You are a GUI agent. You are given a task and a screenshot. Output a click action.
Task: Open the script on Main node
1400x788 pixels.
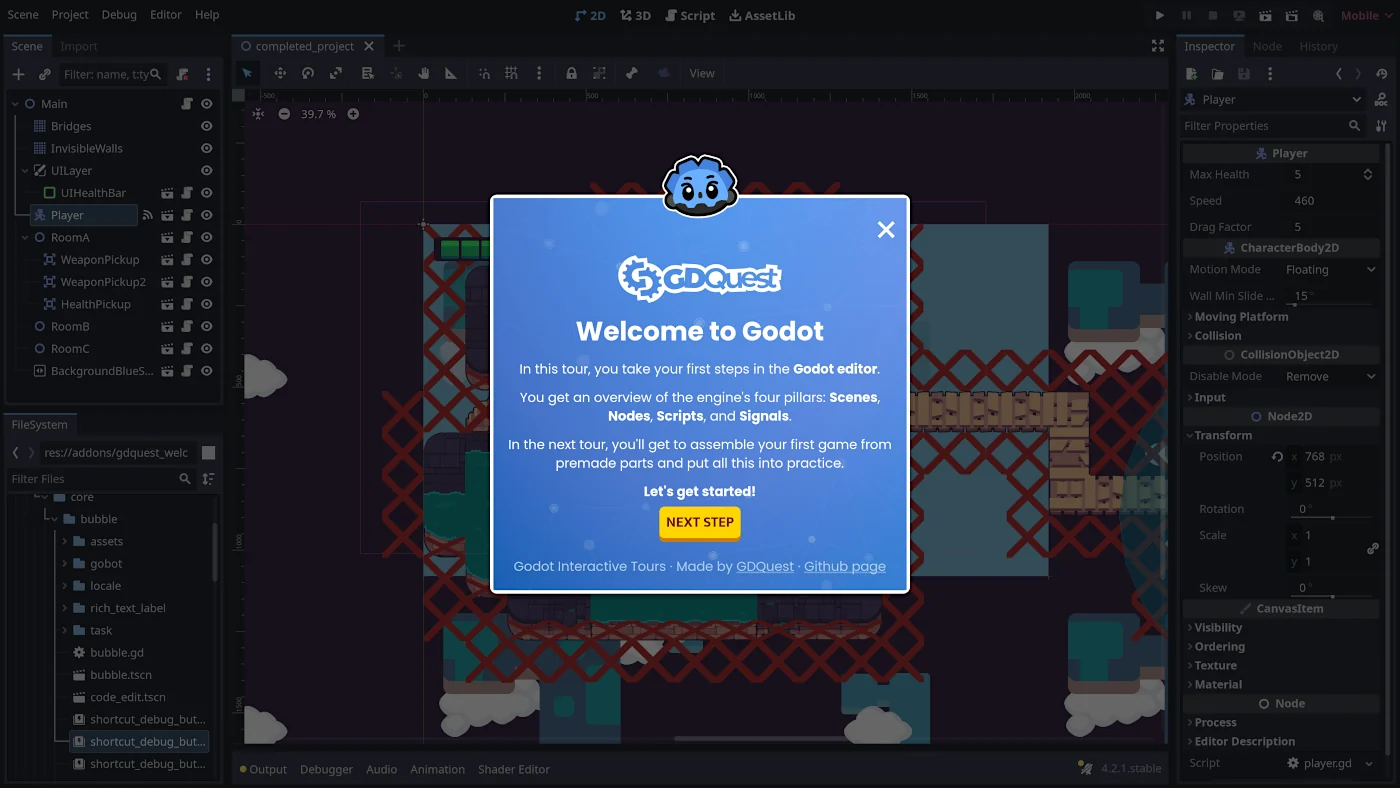point(187,104)
